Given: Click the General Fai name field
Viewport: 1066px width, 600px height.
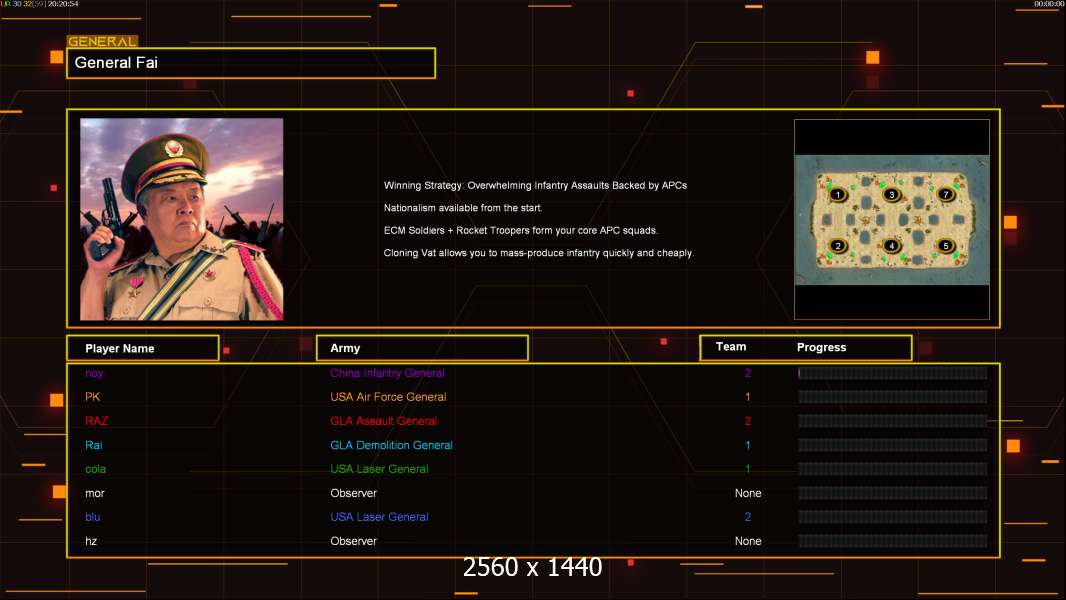Looking at the screenshot, I should [x=251, y=63].
